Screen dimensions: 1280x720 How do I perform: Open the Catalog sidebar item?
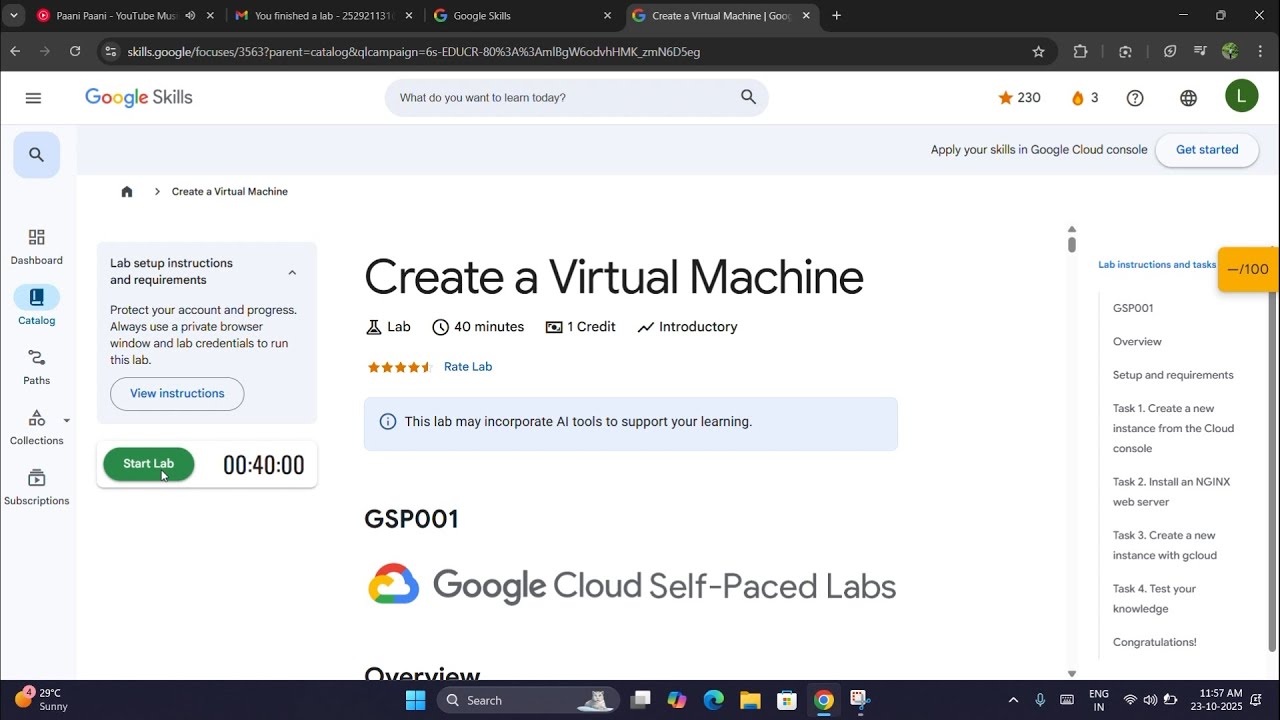coord(37,307)
